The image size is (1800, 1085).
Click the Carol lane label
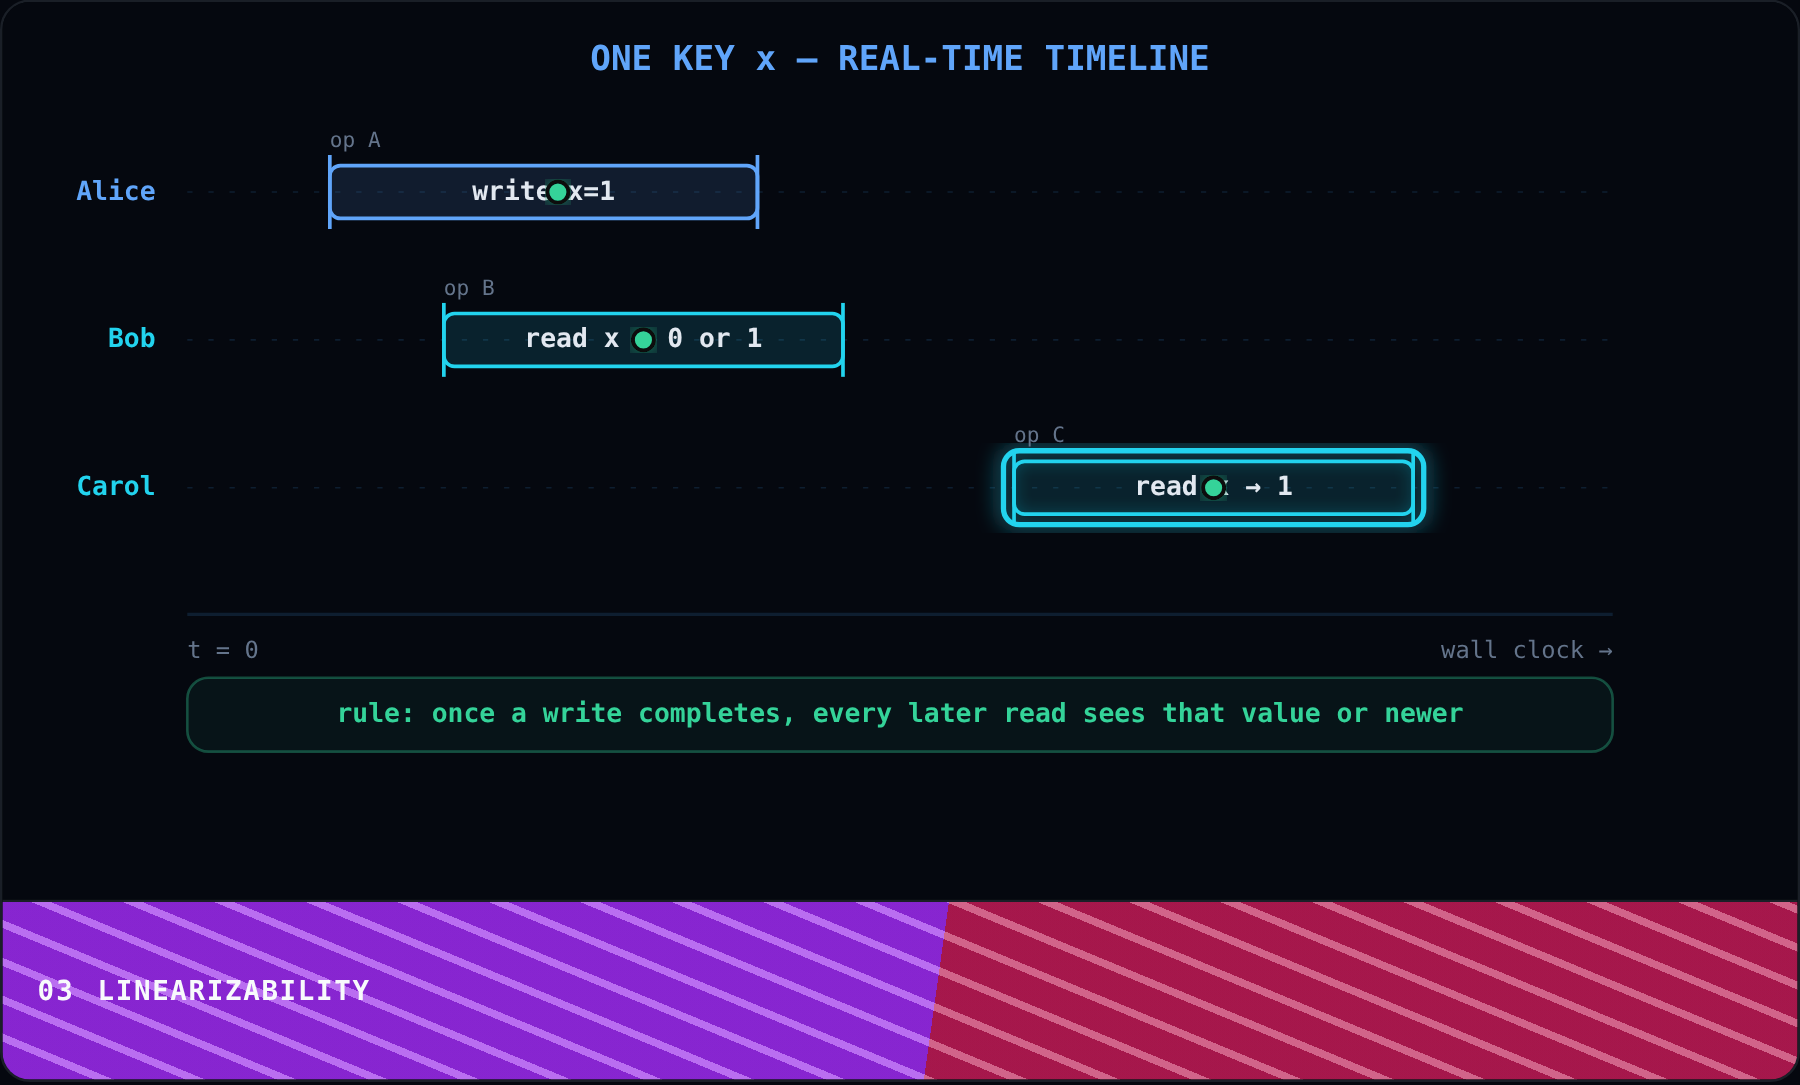pyautogui.click(x=116, y=486)
